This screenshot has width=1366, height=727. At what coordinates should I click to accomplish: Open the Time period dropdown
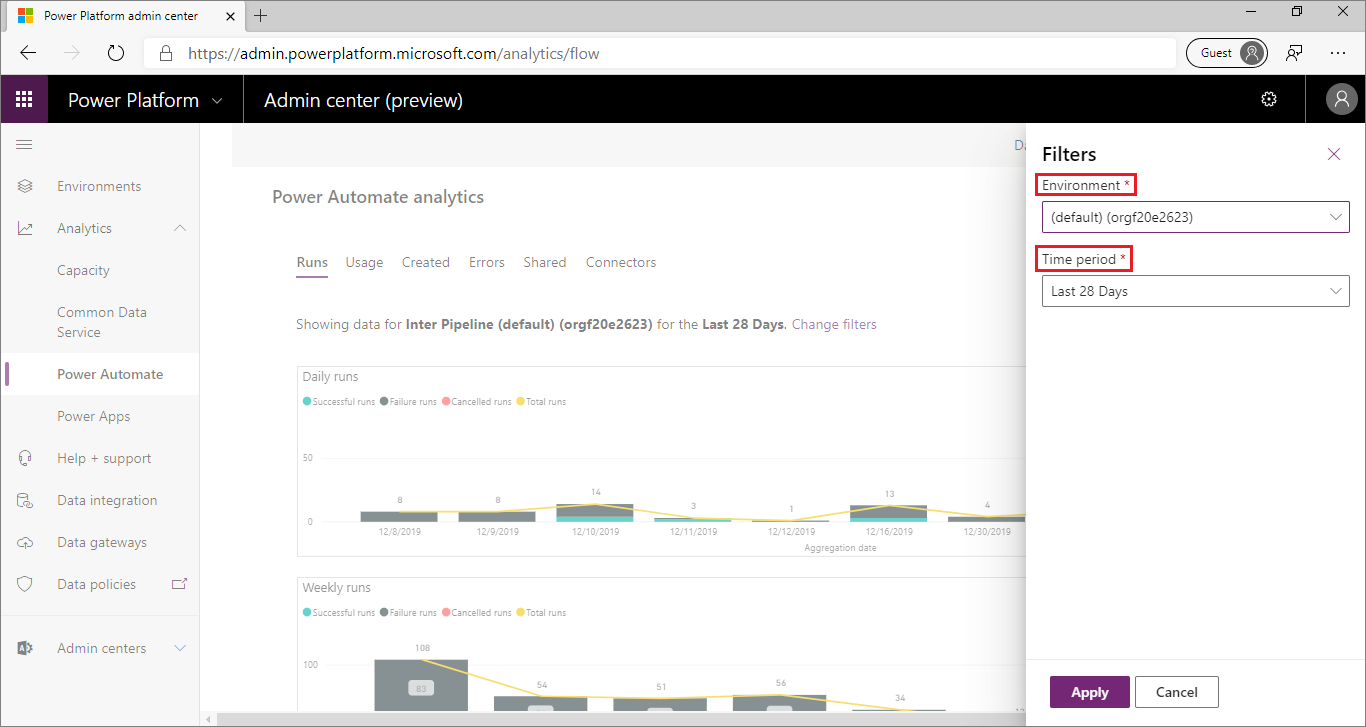[1195, 291]
